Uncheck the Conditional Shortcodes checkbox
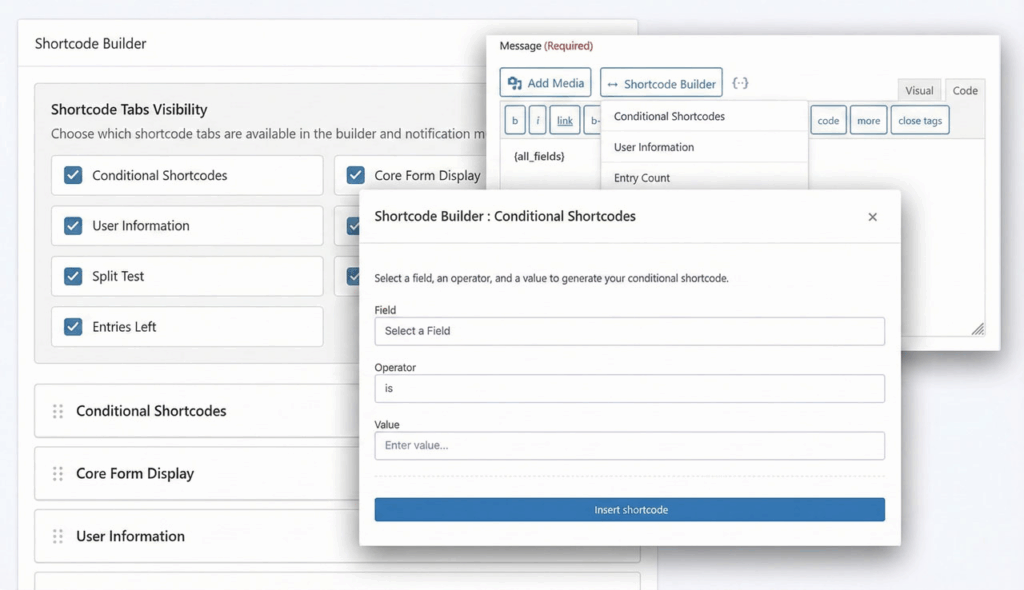1024x590 pixels. click(x=73, y=175)
